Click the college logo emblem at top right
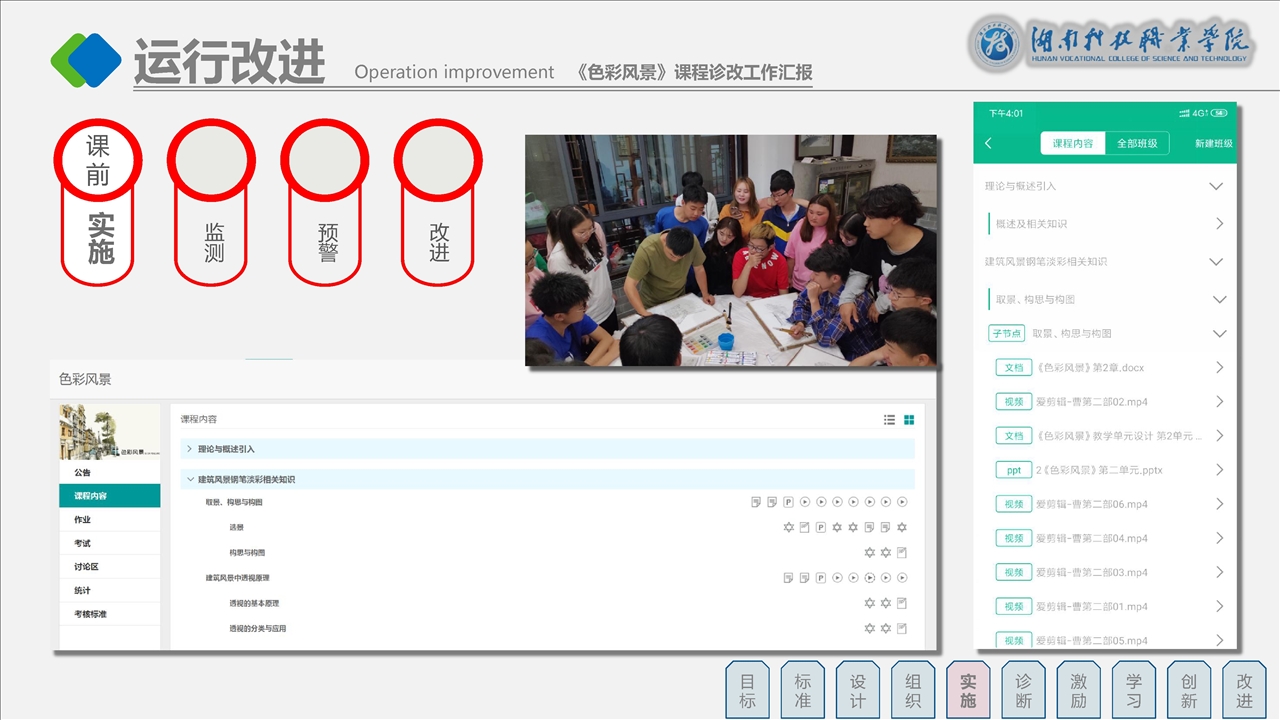Screen dimensions: 1280x720 (x=996, y=44)
